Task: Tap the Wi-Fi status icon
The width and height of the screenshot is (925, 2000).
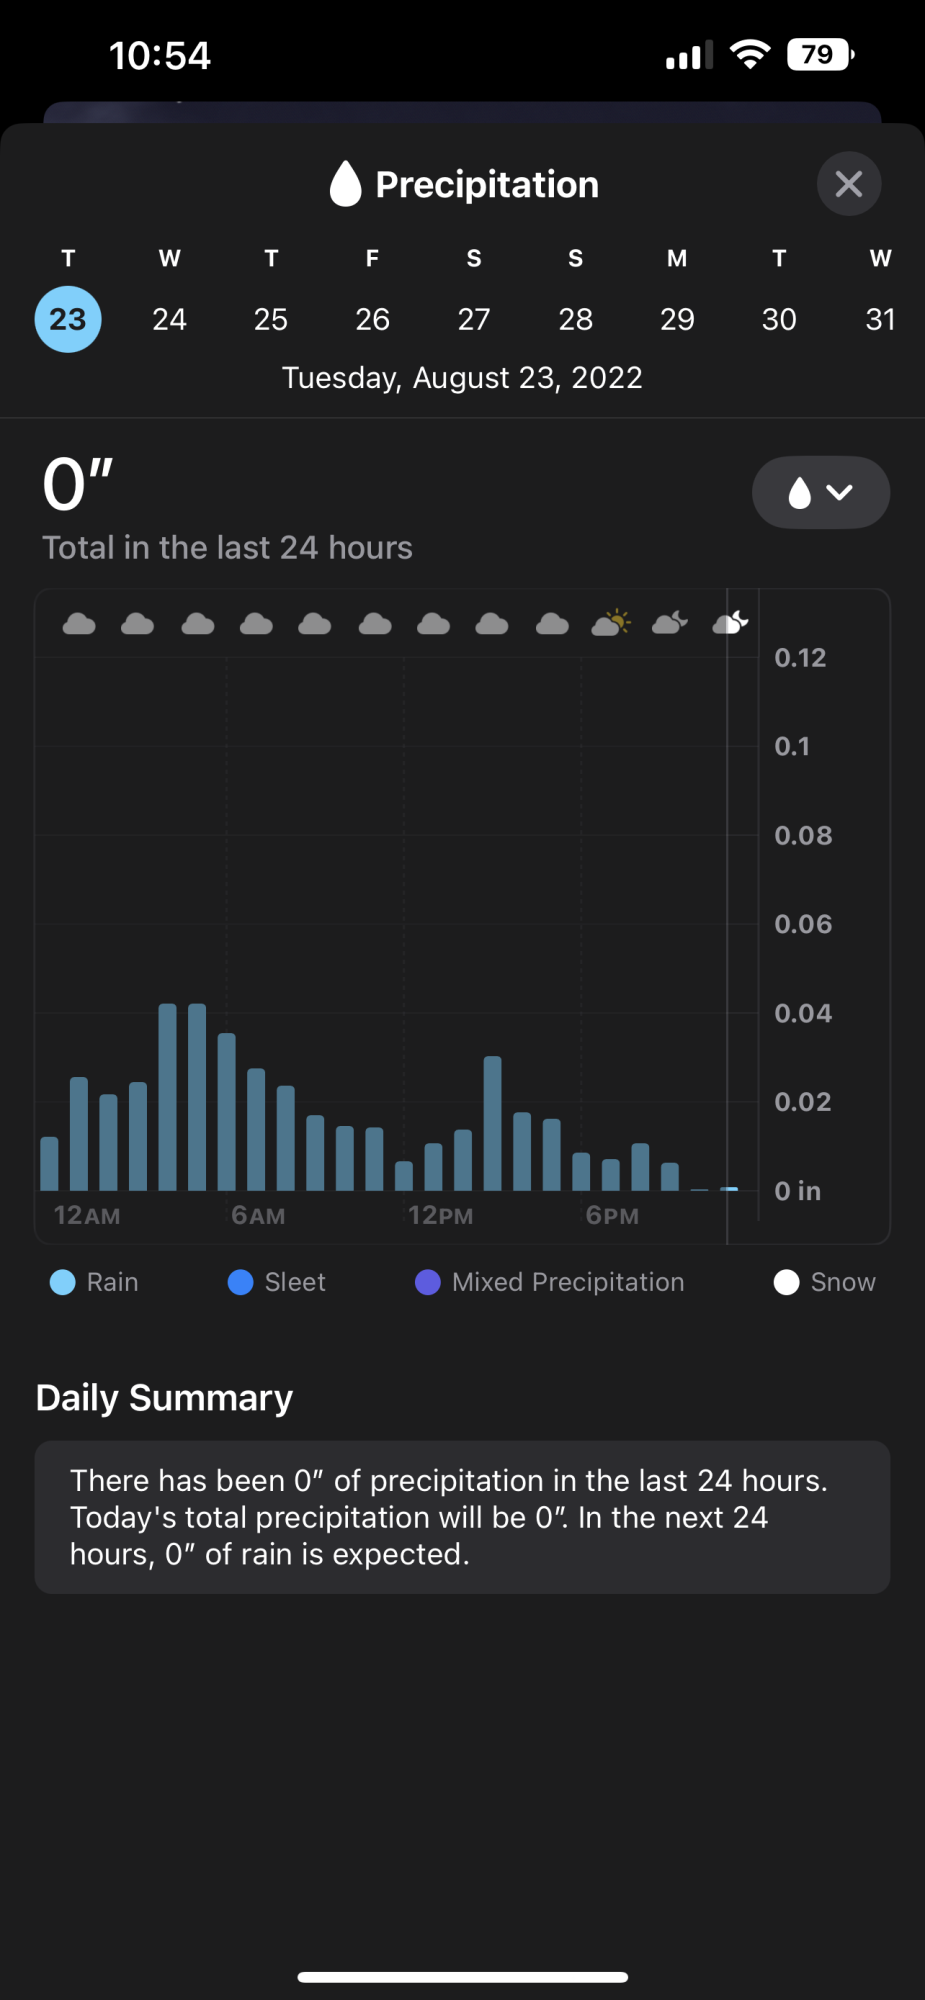Action: pyautogui.click(x=750, y=54)
